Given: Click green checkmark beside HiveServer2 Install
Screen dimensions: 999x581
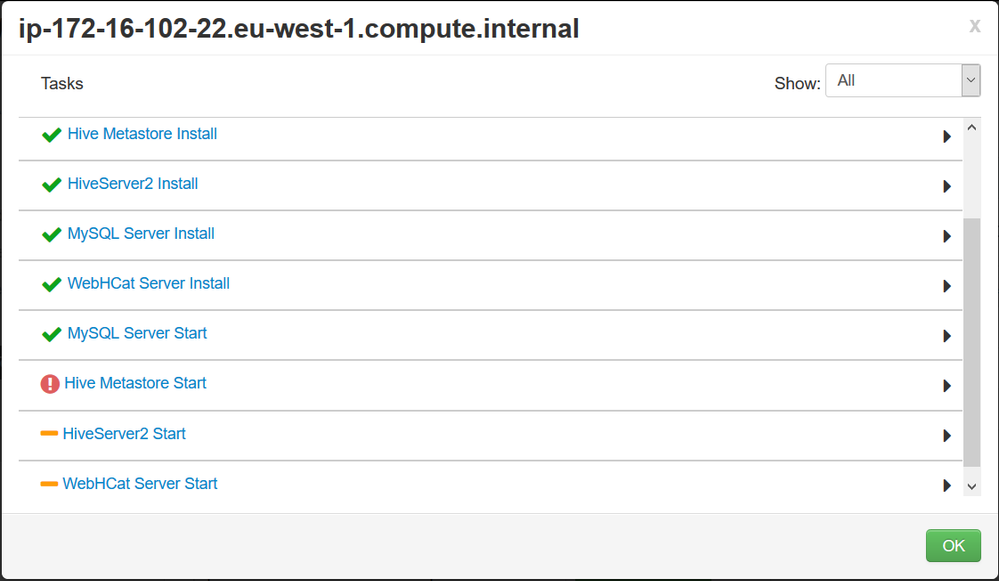Looking at the screenshot, I should 51,185.
